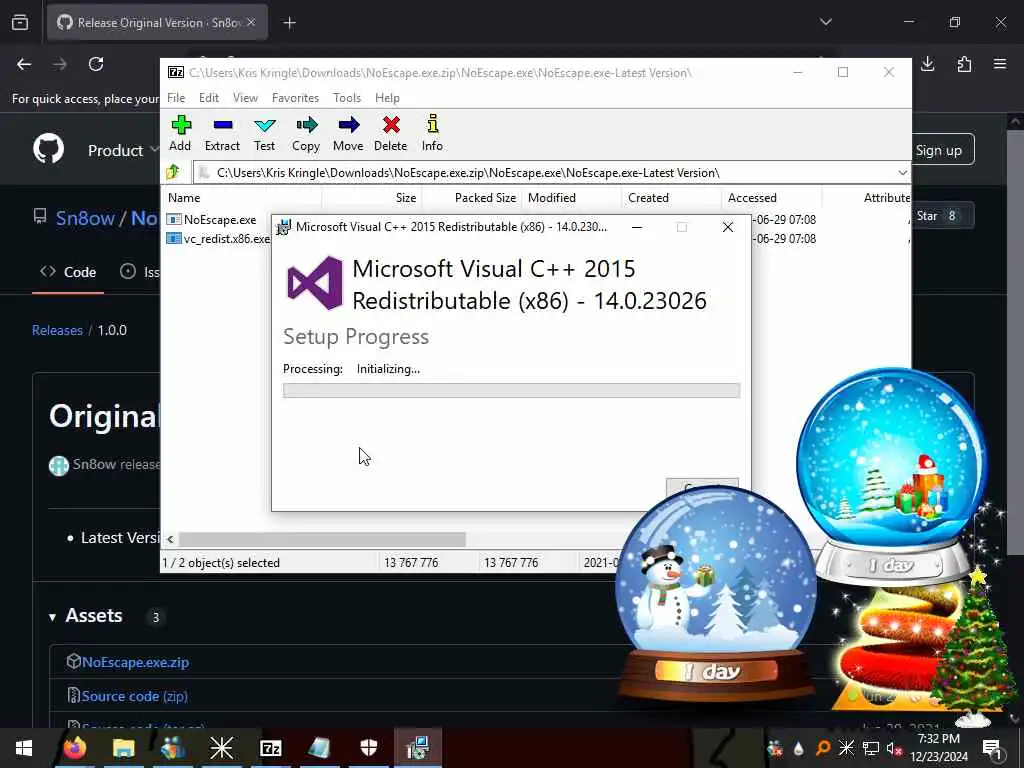Open Windows Security shield taskbar icon
This screenshot has width=1024, height=768.
point(368,748)
